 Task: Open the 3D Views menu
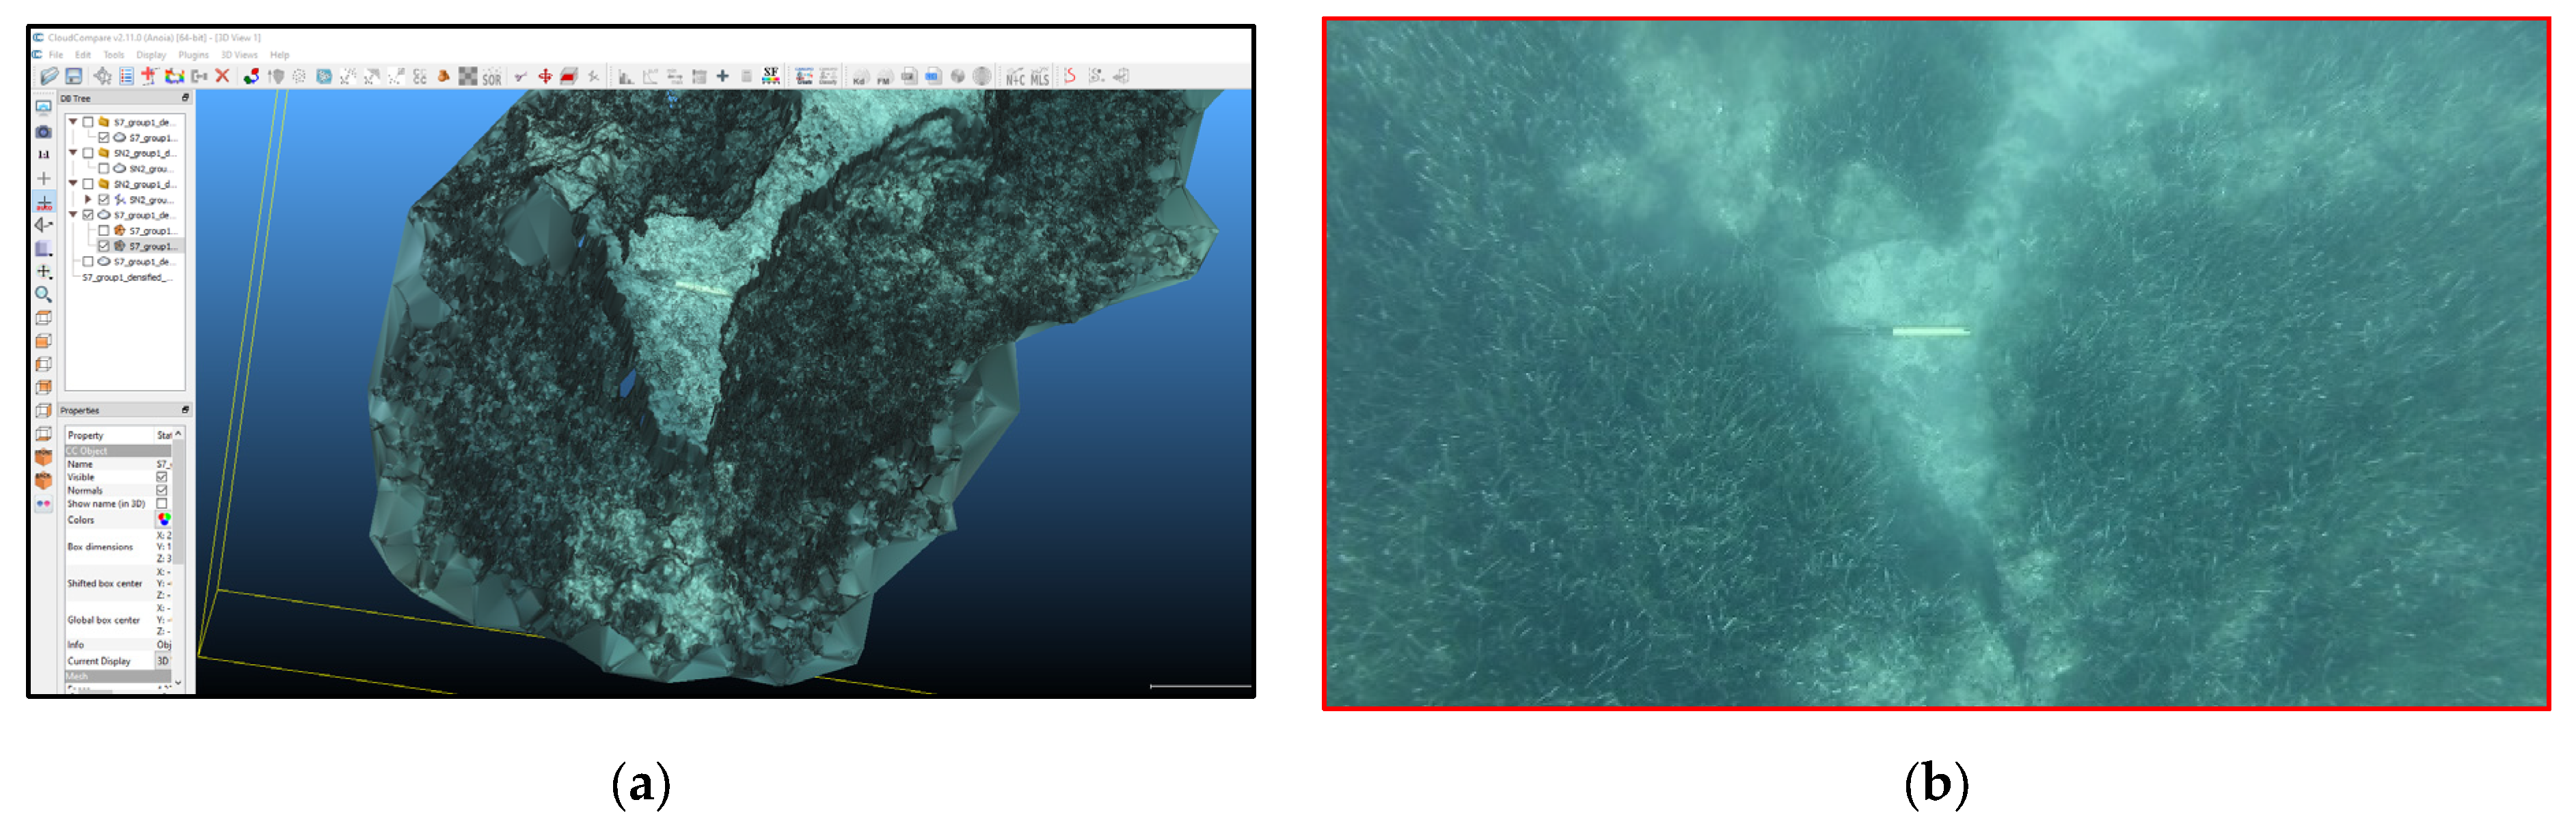point(239,55)
